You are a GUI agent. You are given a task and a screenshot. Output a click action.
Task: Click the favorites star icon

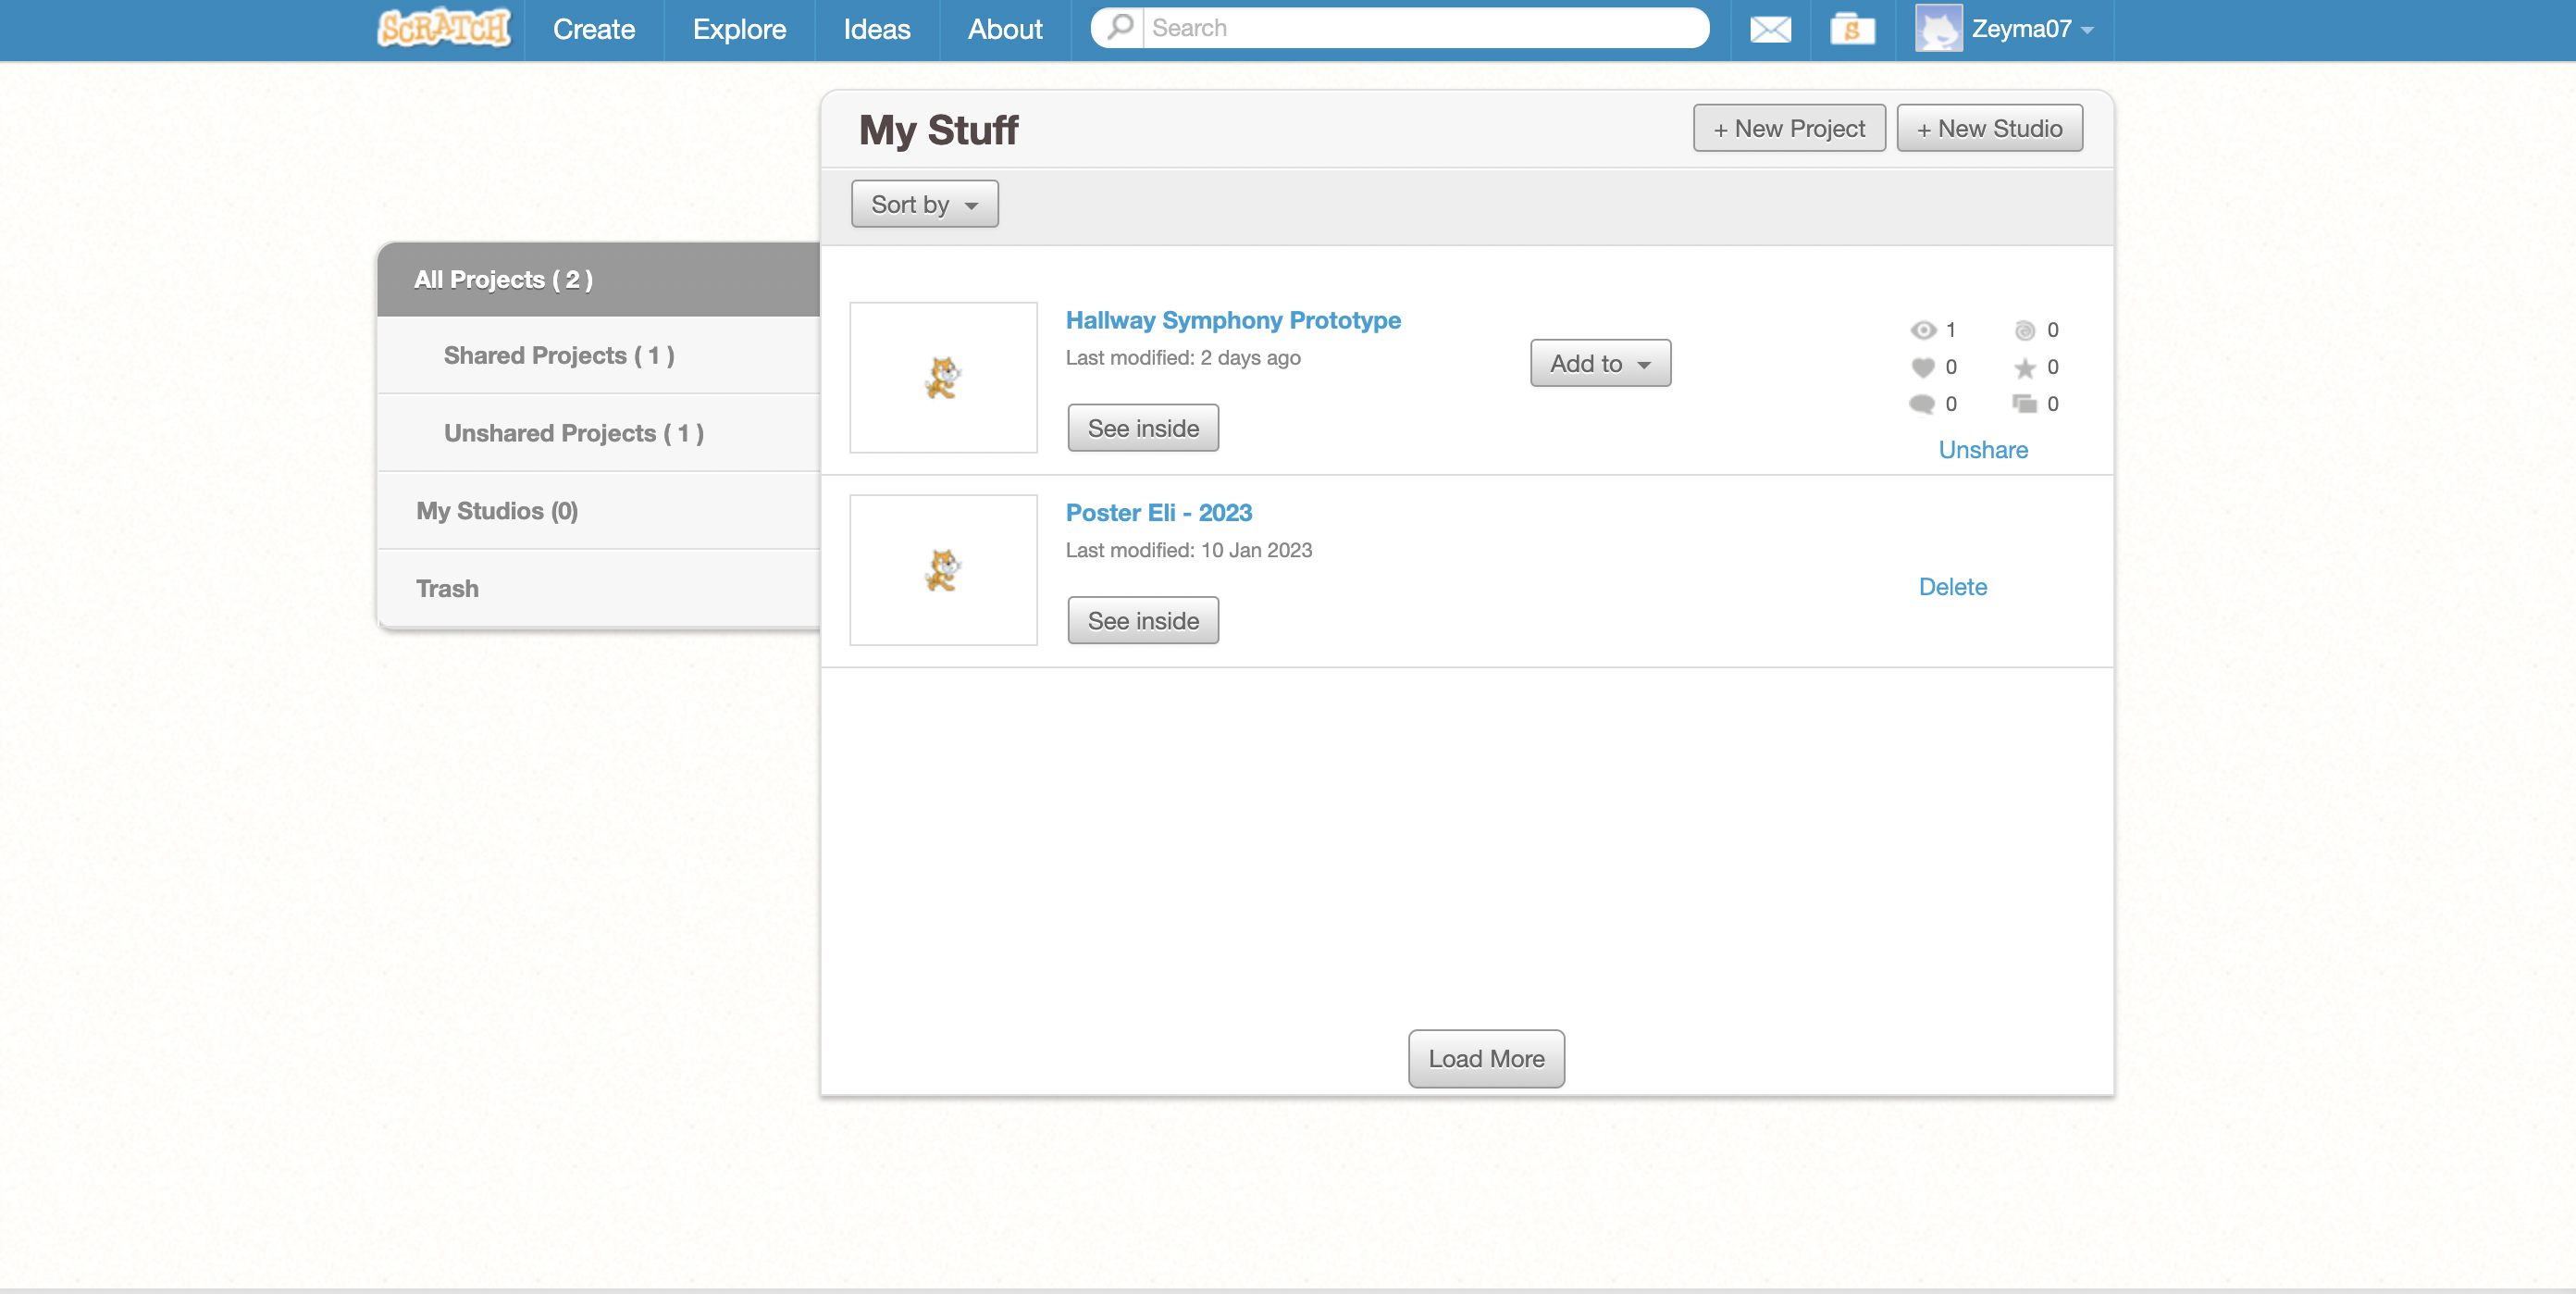(2024, 368)
